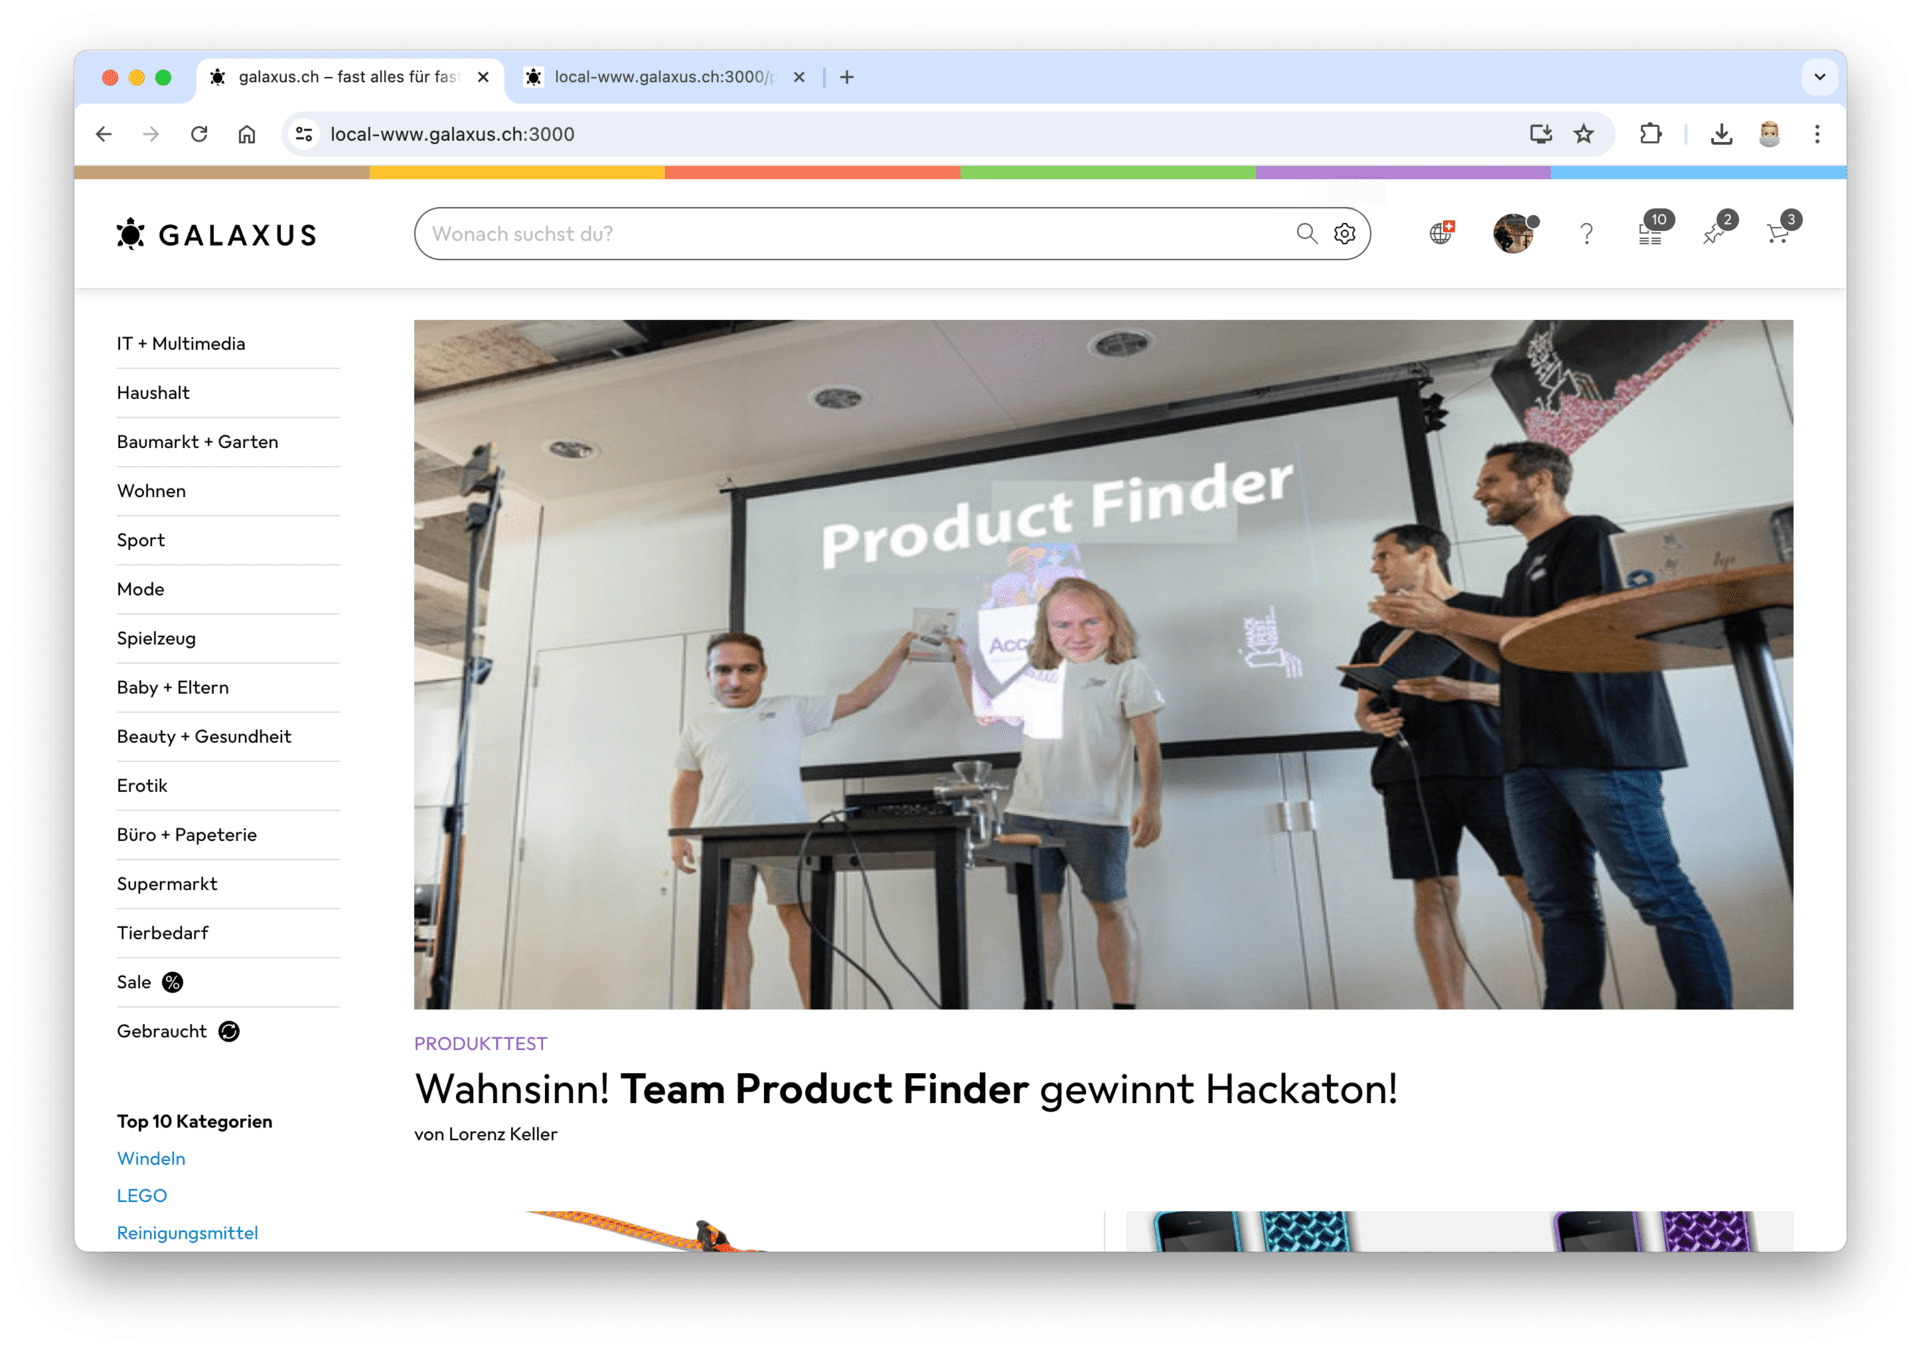Bookmark this page with the star icon
Viewport: 1921px width, 1350px height.
(x=1583, y=134)
